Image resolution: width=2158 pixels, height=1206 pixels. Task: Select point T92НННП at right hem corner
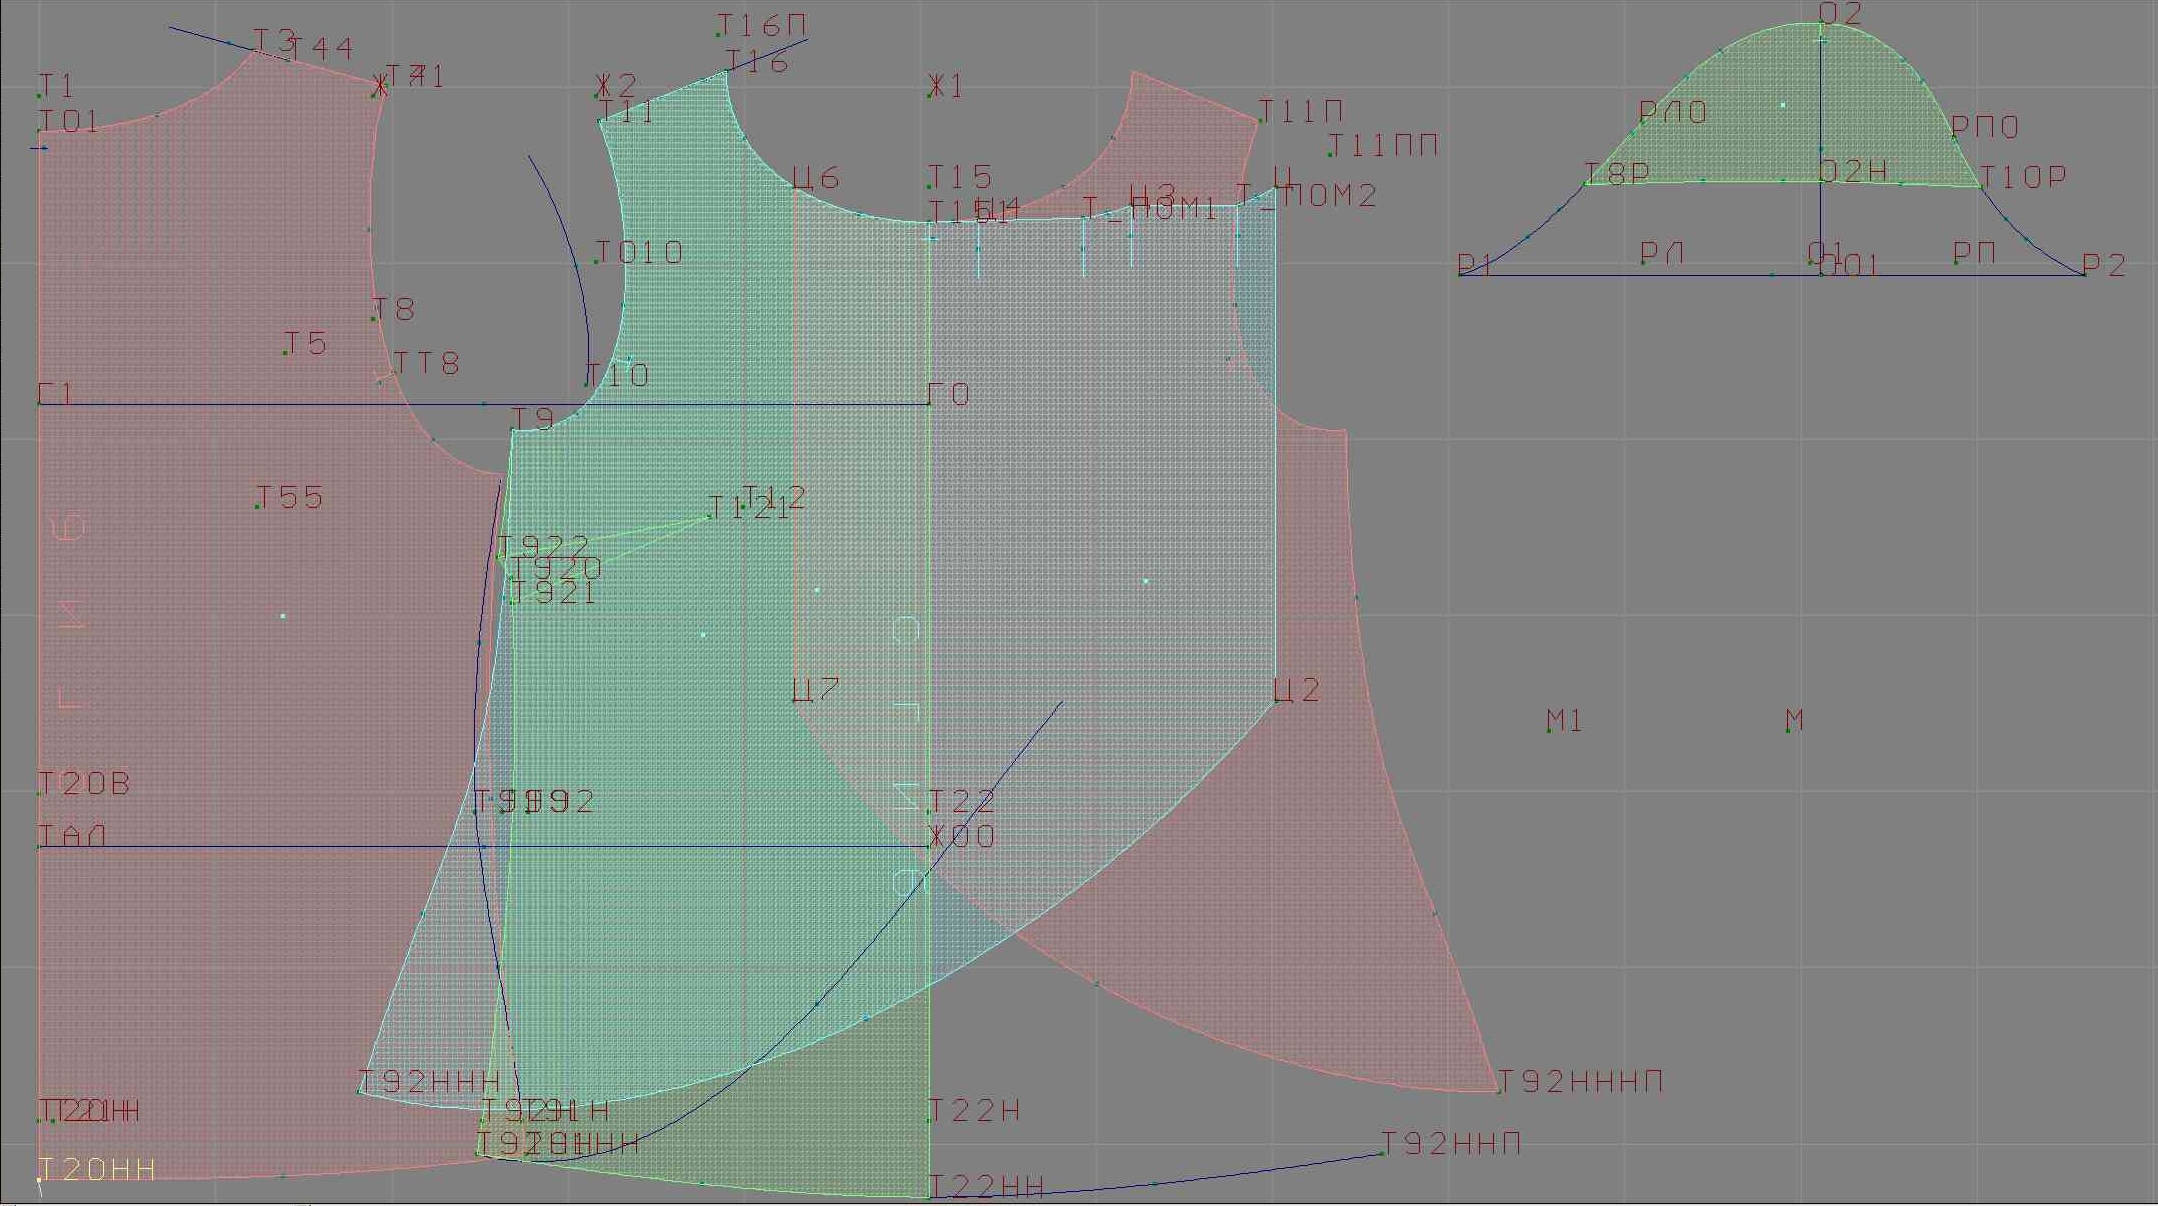coord(1498,1091)
